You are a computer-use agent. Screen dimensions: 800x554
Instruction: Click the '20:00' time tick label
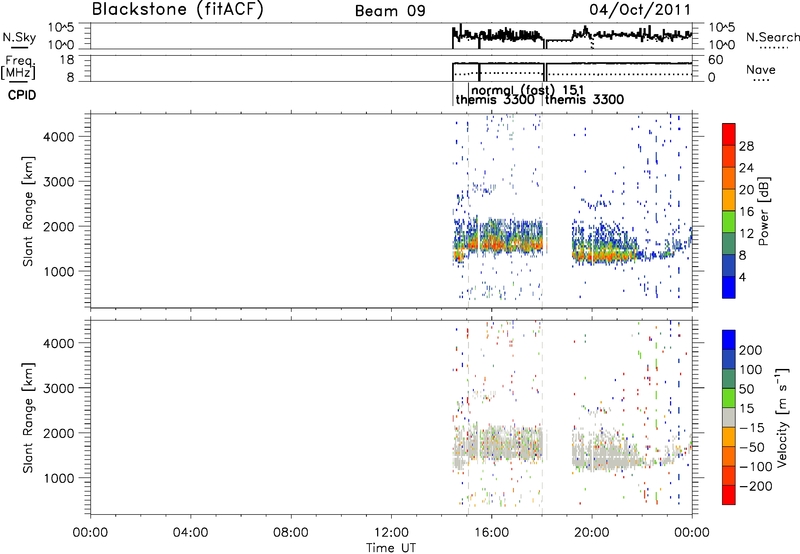coord(592,533)
